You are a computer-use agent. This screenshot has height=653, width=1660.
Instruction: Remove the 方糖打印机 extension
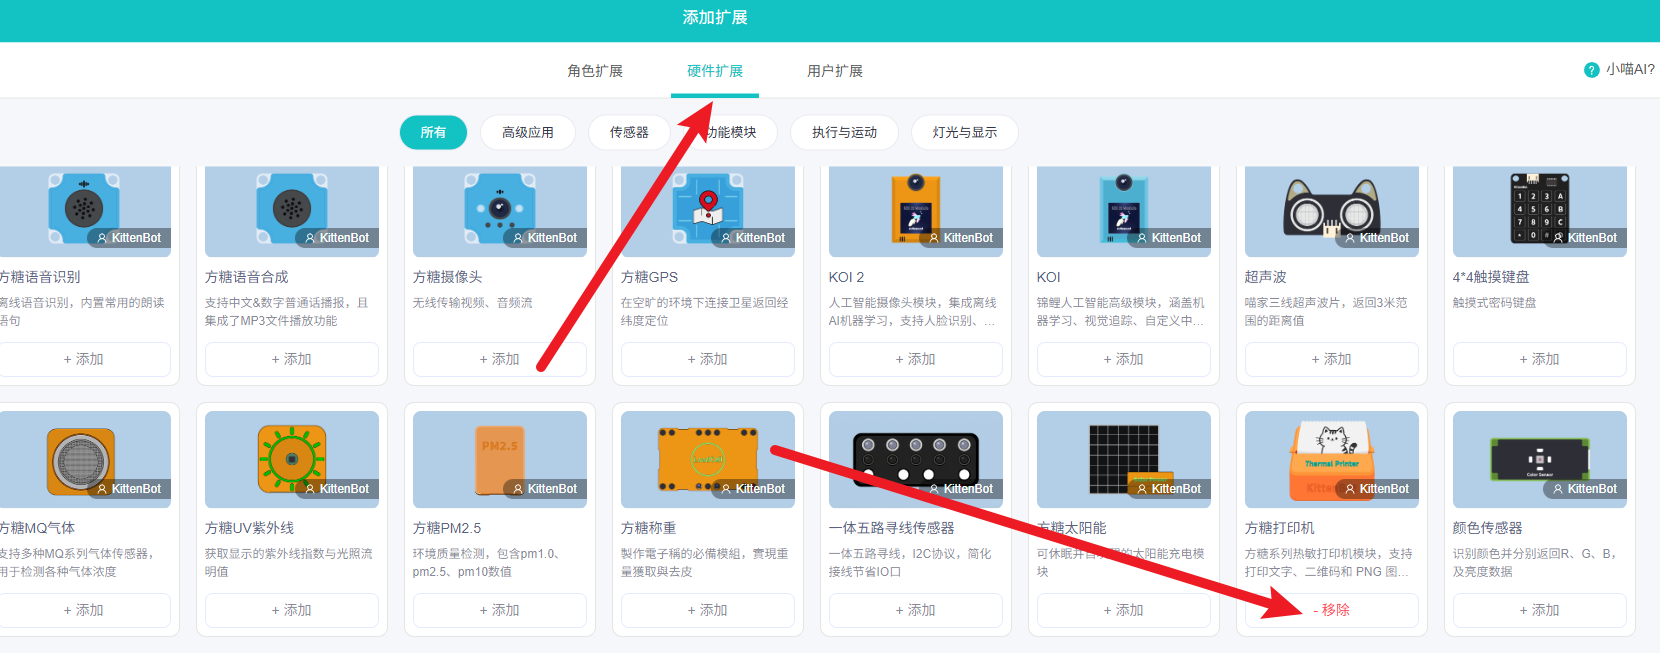click(1331, 610)
